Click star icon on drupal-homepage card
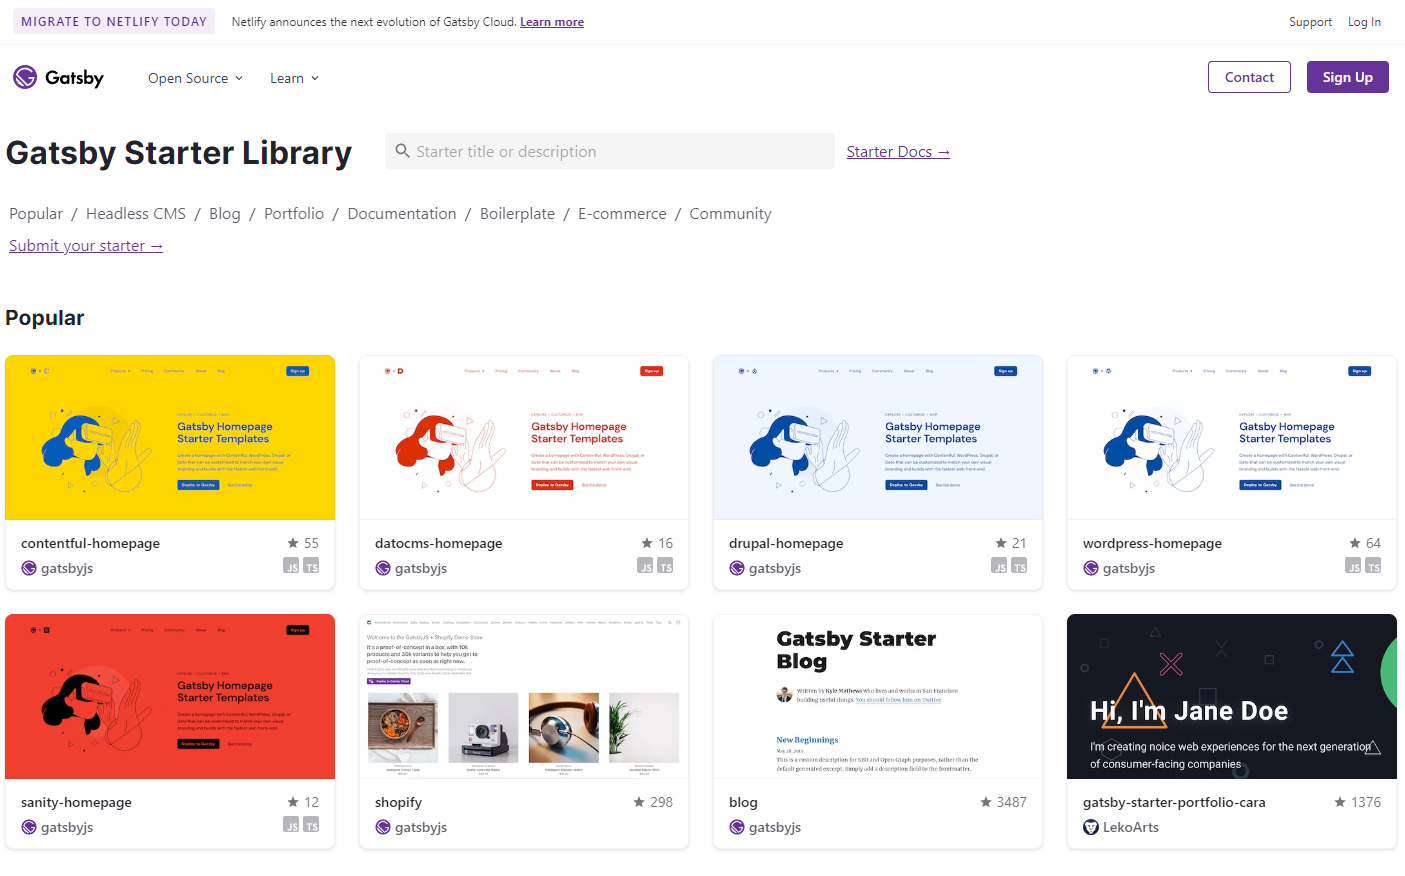1405x876 pixels. pyautogui.click(x=1001, y=543)
